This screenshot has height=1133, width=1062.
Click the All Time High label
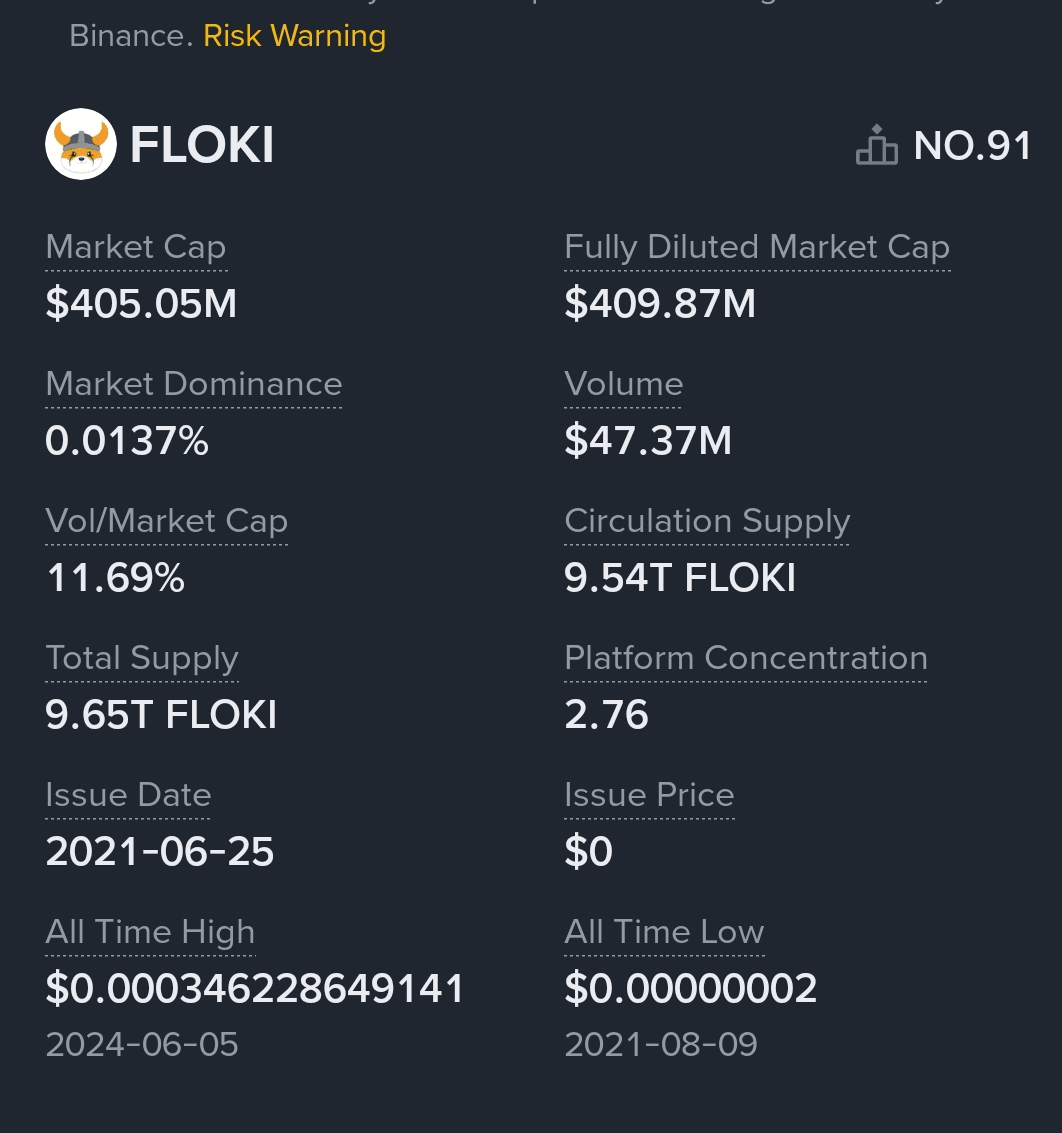pyautogui.click(x=150, y=932)
